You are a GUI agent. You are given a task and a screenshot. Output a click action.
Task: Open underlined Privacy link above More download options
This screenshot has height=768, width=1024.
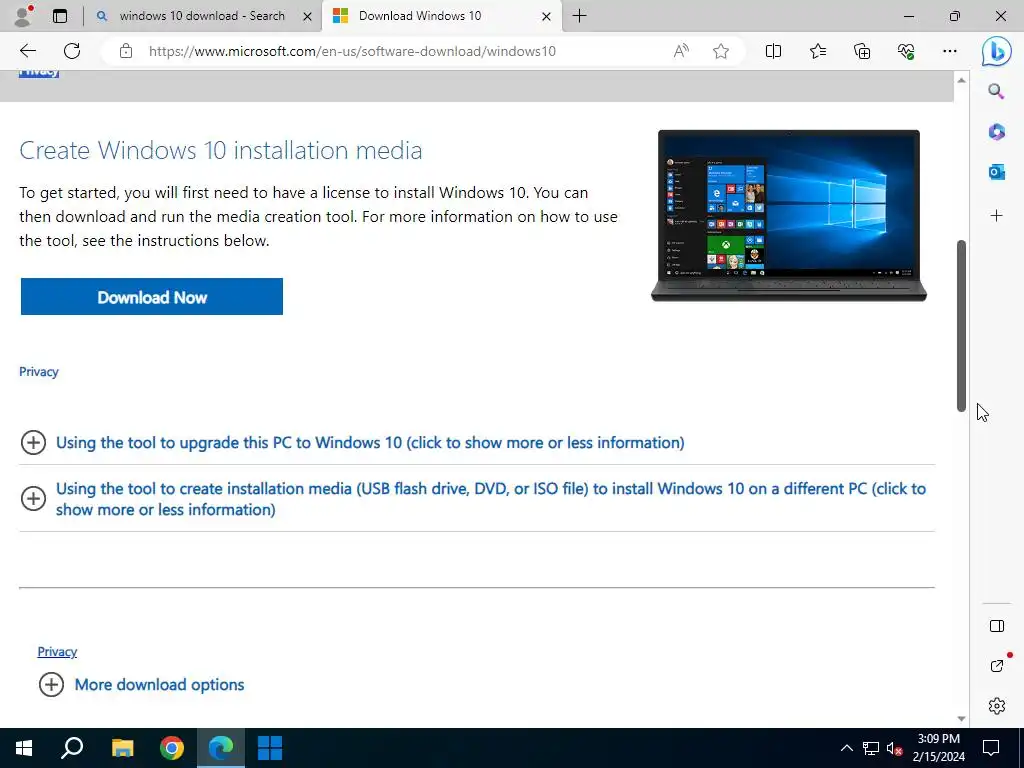(x=57, y=651)
